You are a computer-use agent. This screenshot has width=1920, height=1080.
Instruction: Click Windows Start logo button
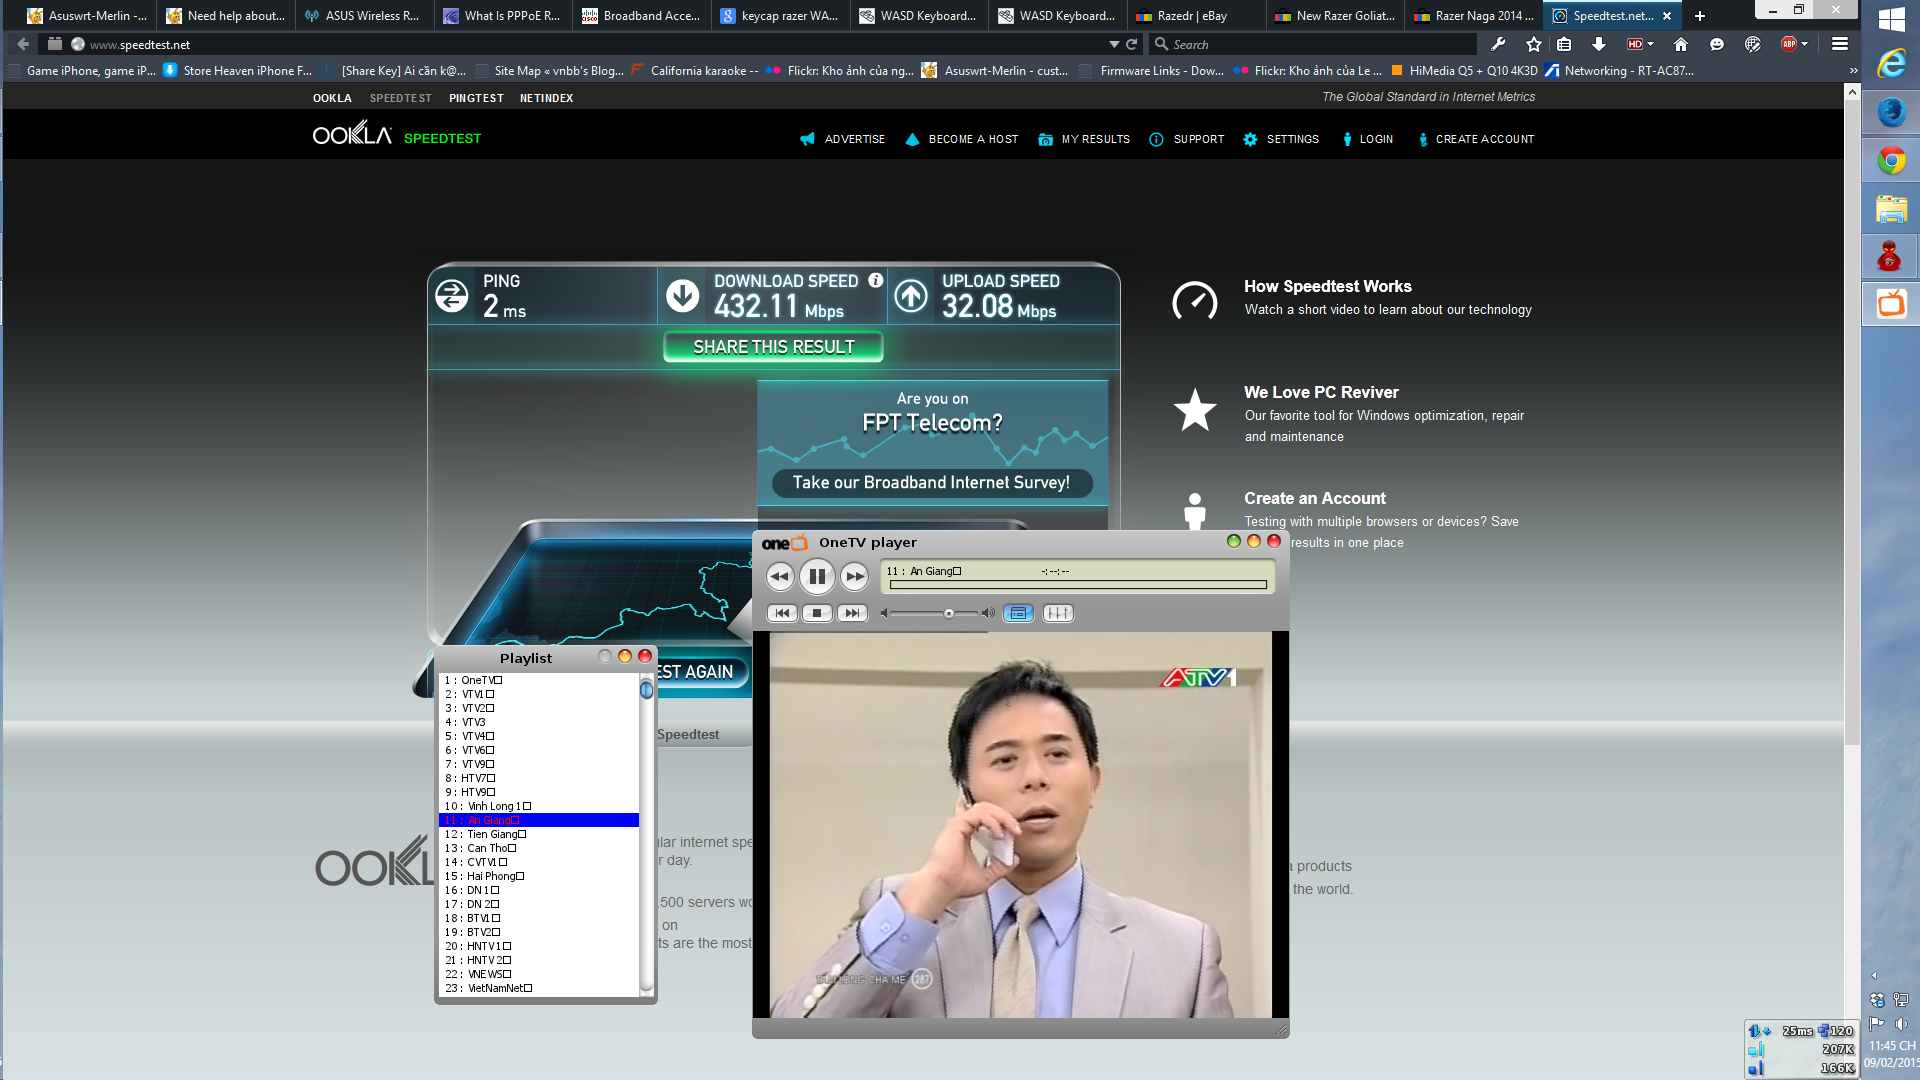[x=1891, y=18]
